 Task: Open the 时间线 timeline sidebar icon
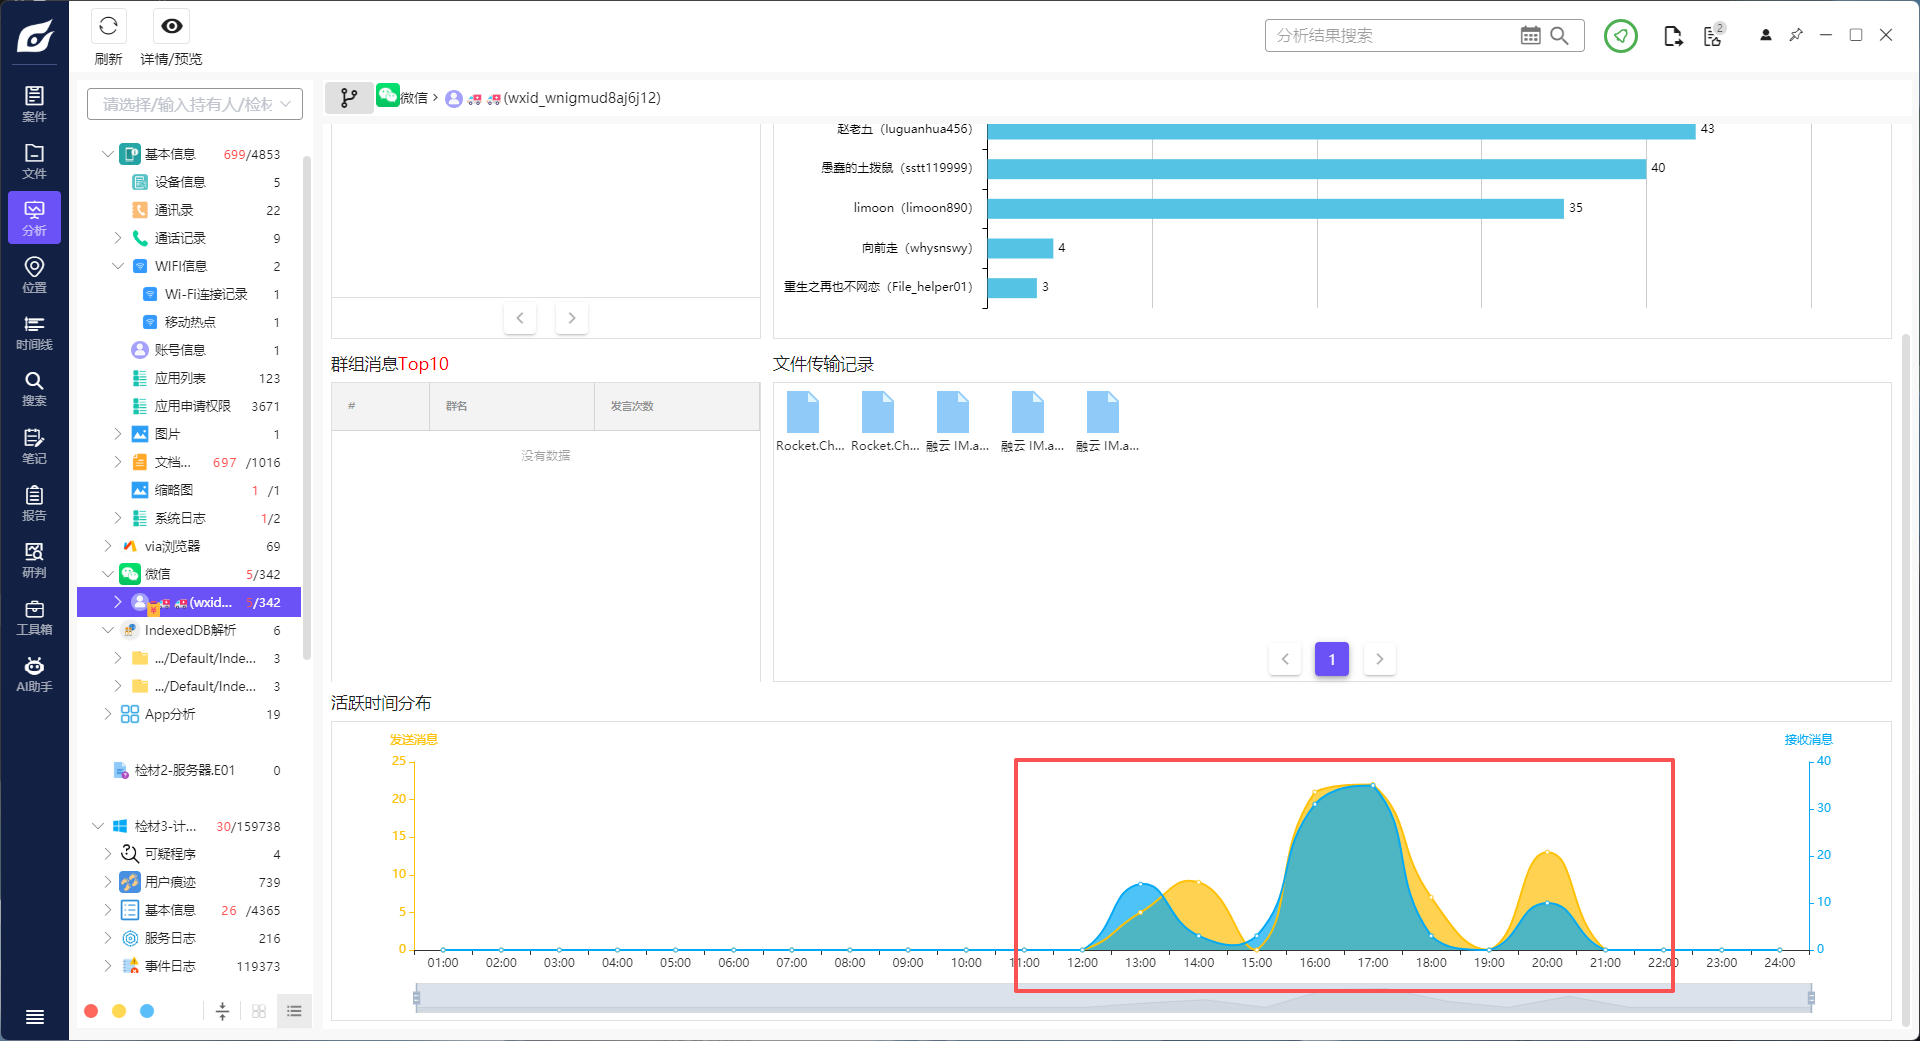[x=34, y=333]
